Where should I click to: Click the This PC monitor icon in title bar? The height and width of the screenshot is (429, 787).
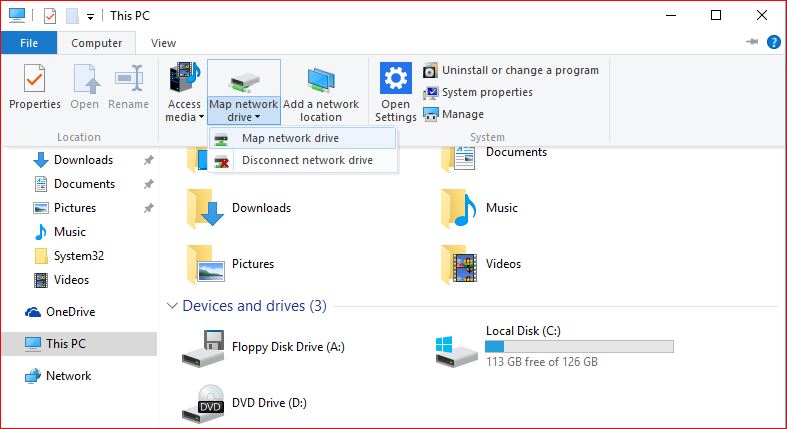pos(17,16)
